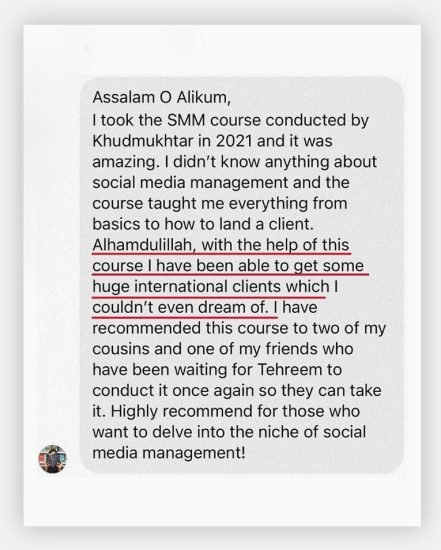
Task: Click the phrase "course taught me everything from"
Action: click(x=220, y=203)
